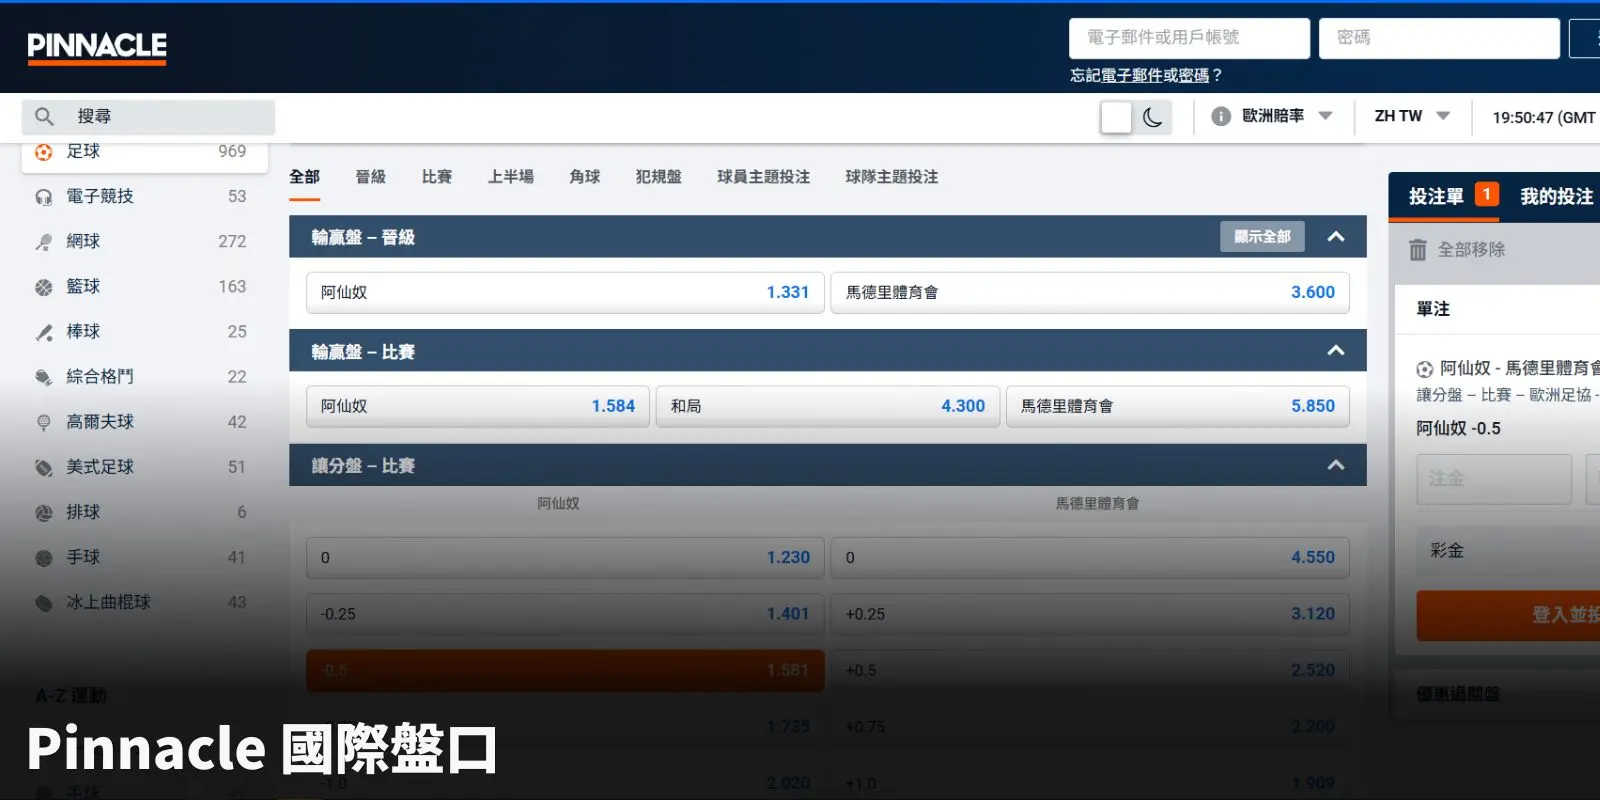Pick 阿仙奴 handicap 0 at 1.230
1600x800 pixels.
(x=565, y=557)
